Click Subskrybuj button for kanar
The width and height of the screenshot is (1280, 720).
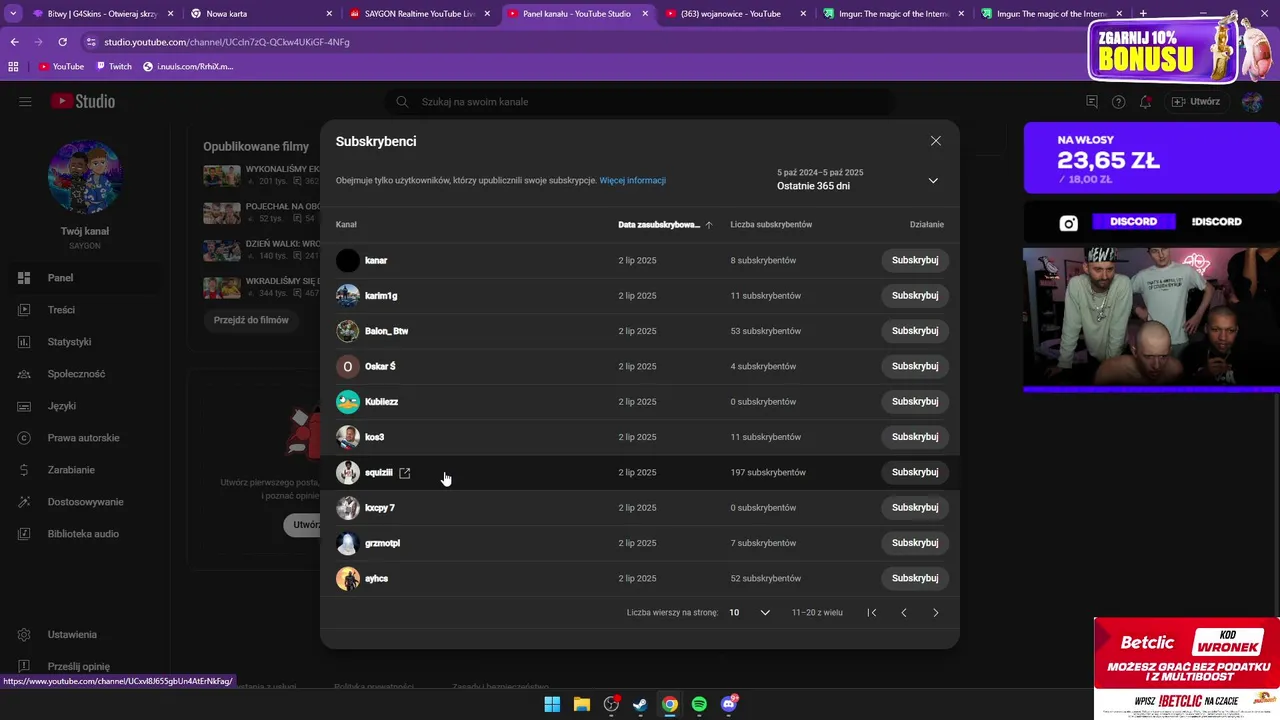[915, 260]
